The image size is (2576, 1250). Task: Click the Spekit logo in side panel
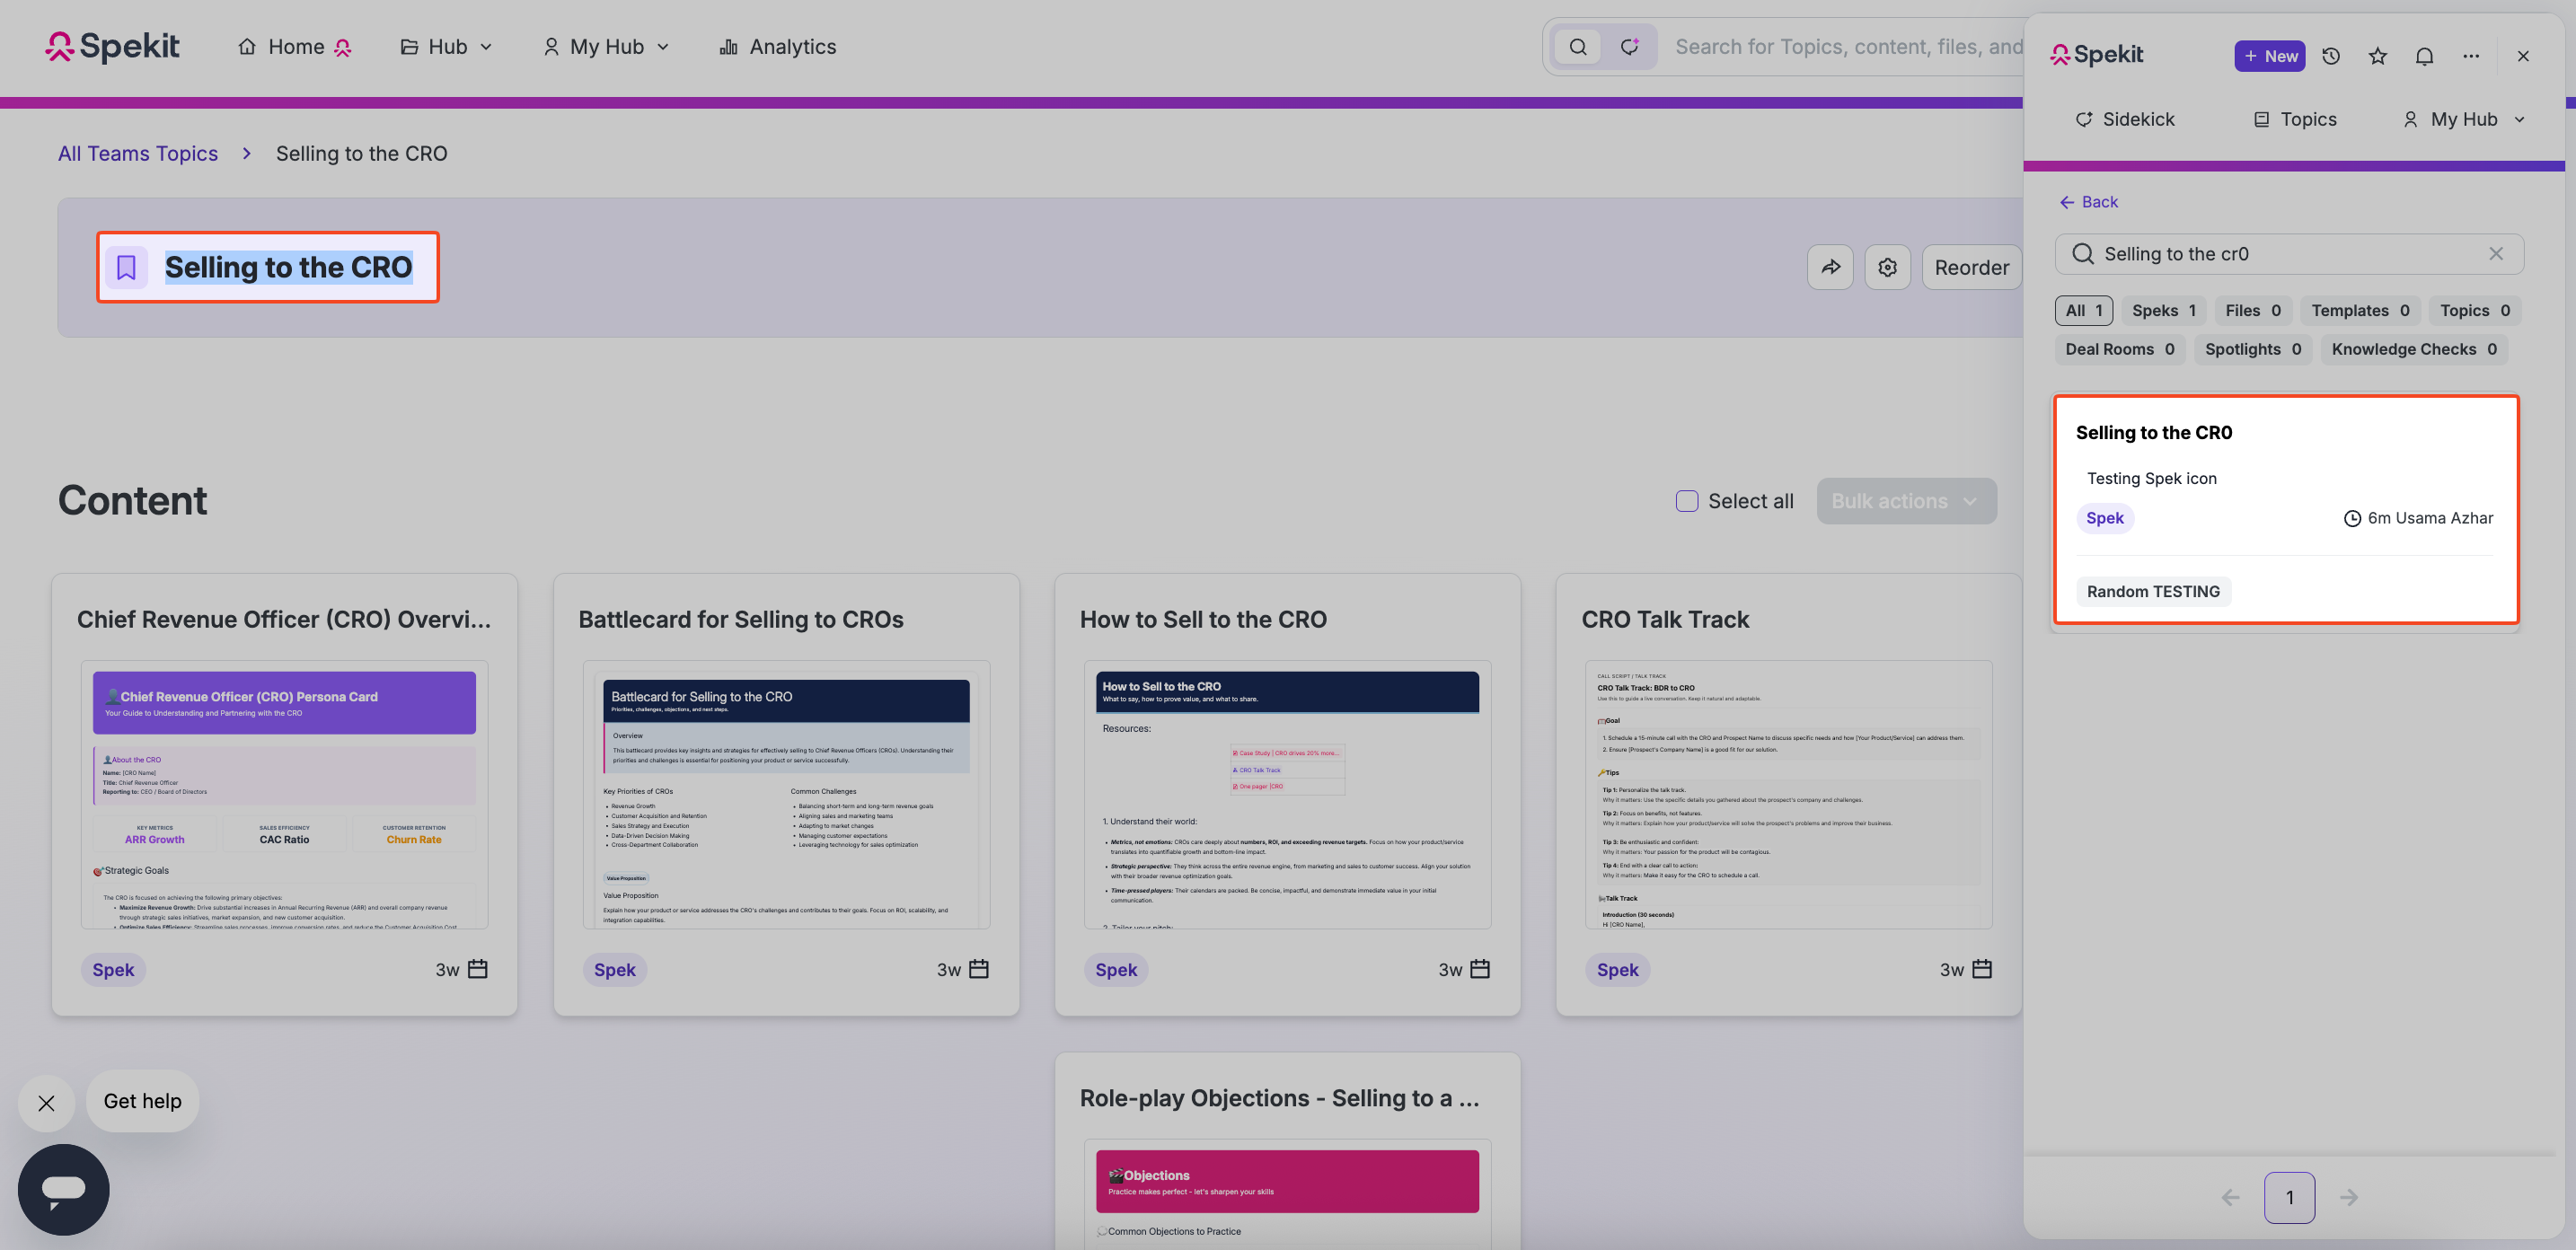[2096, 55]
